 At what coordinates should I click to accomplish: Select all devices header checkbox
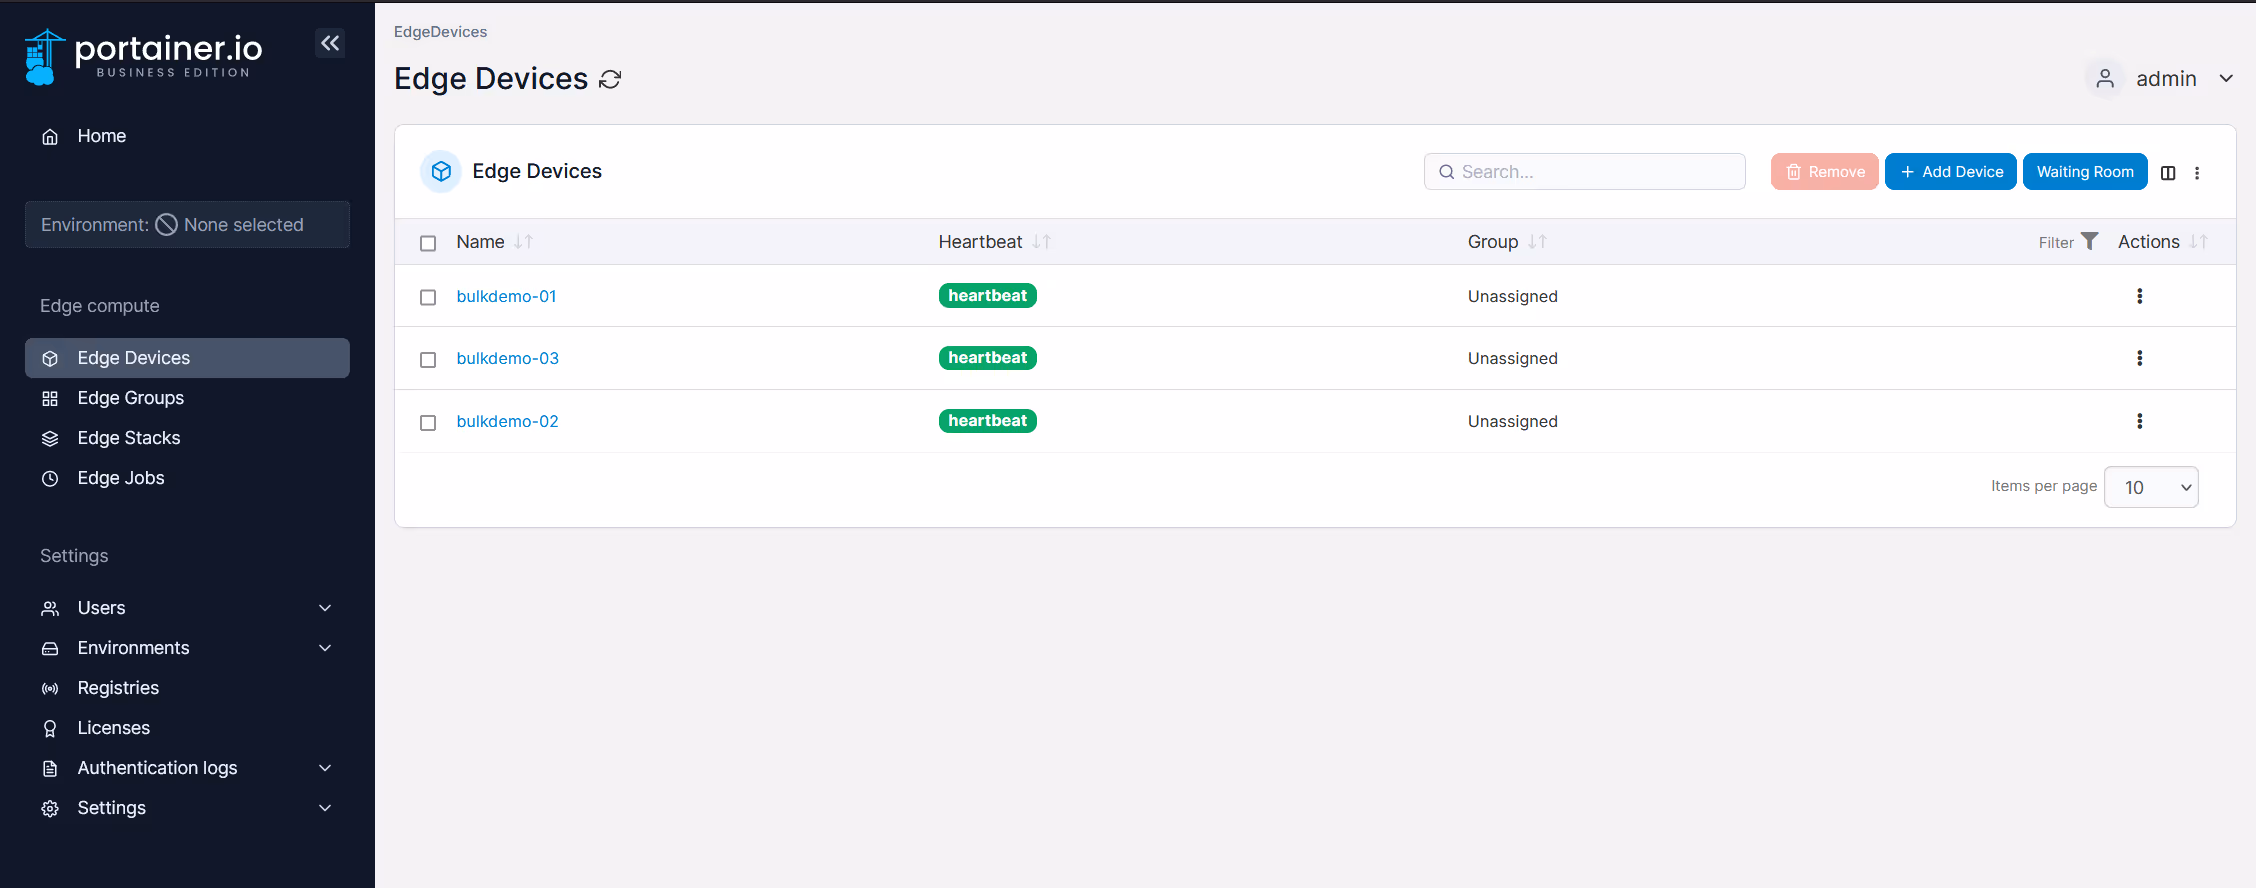pos(428,243)
